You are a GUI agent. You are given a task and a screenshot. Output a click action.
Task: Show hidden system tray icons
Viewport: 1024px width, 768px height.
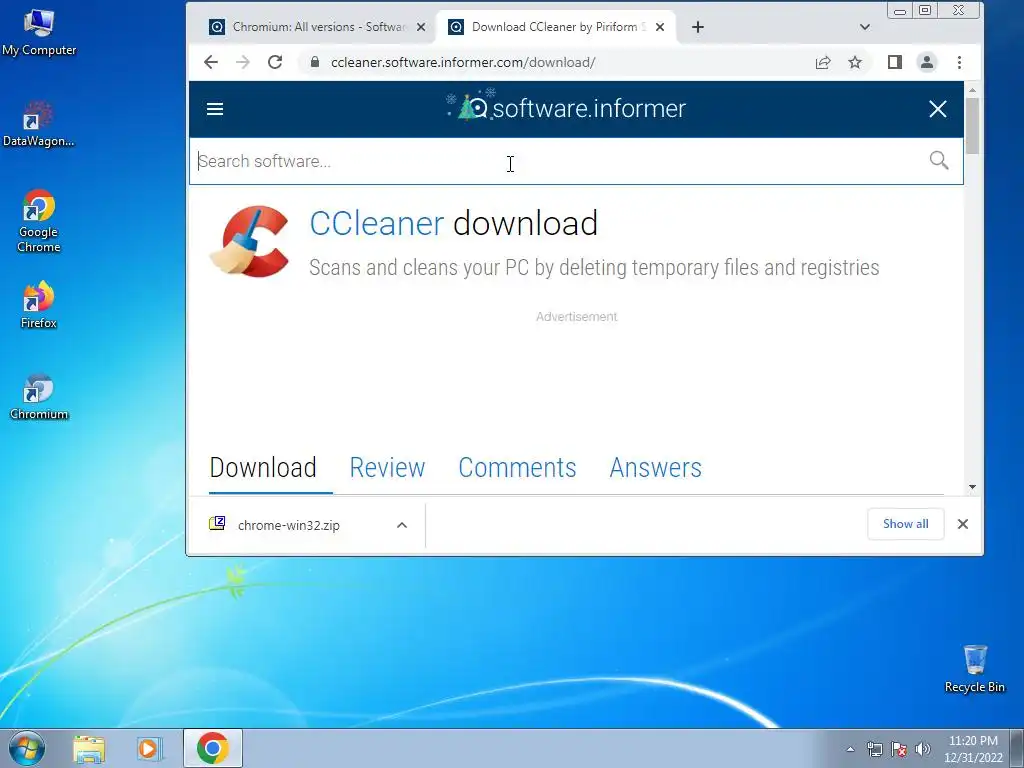850,749
